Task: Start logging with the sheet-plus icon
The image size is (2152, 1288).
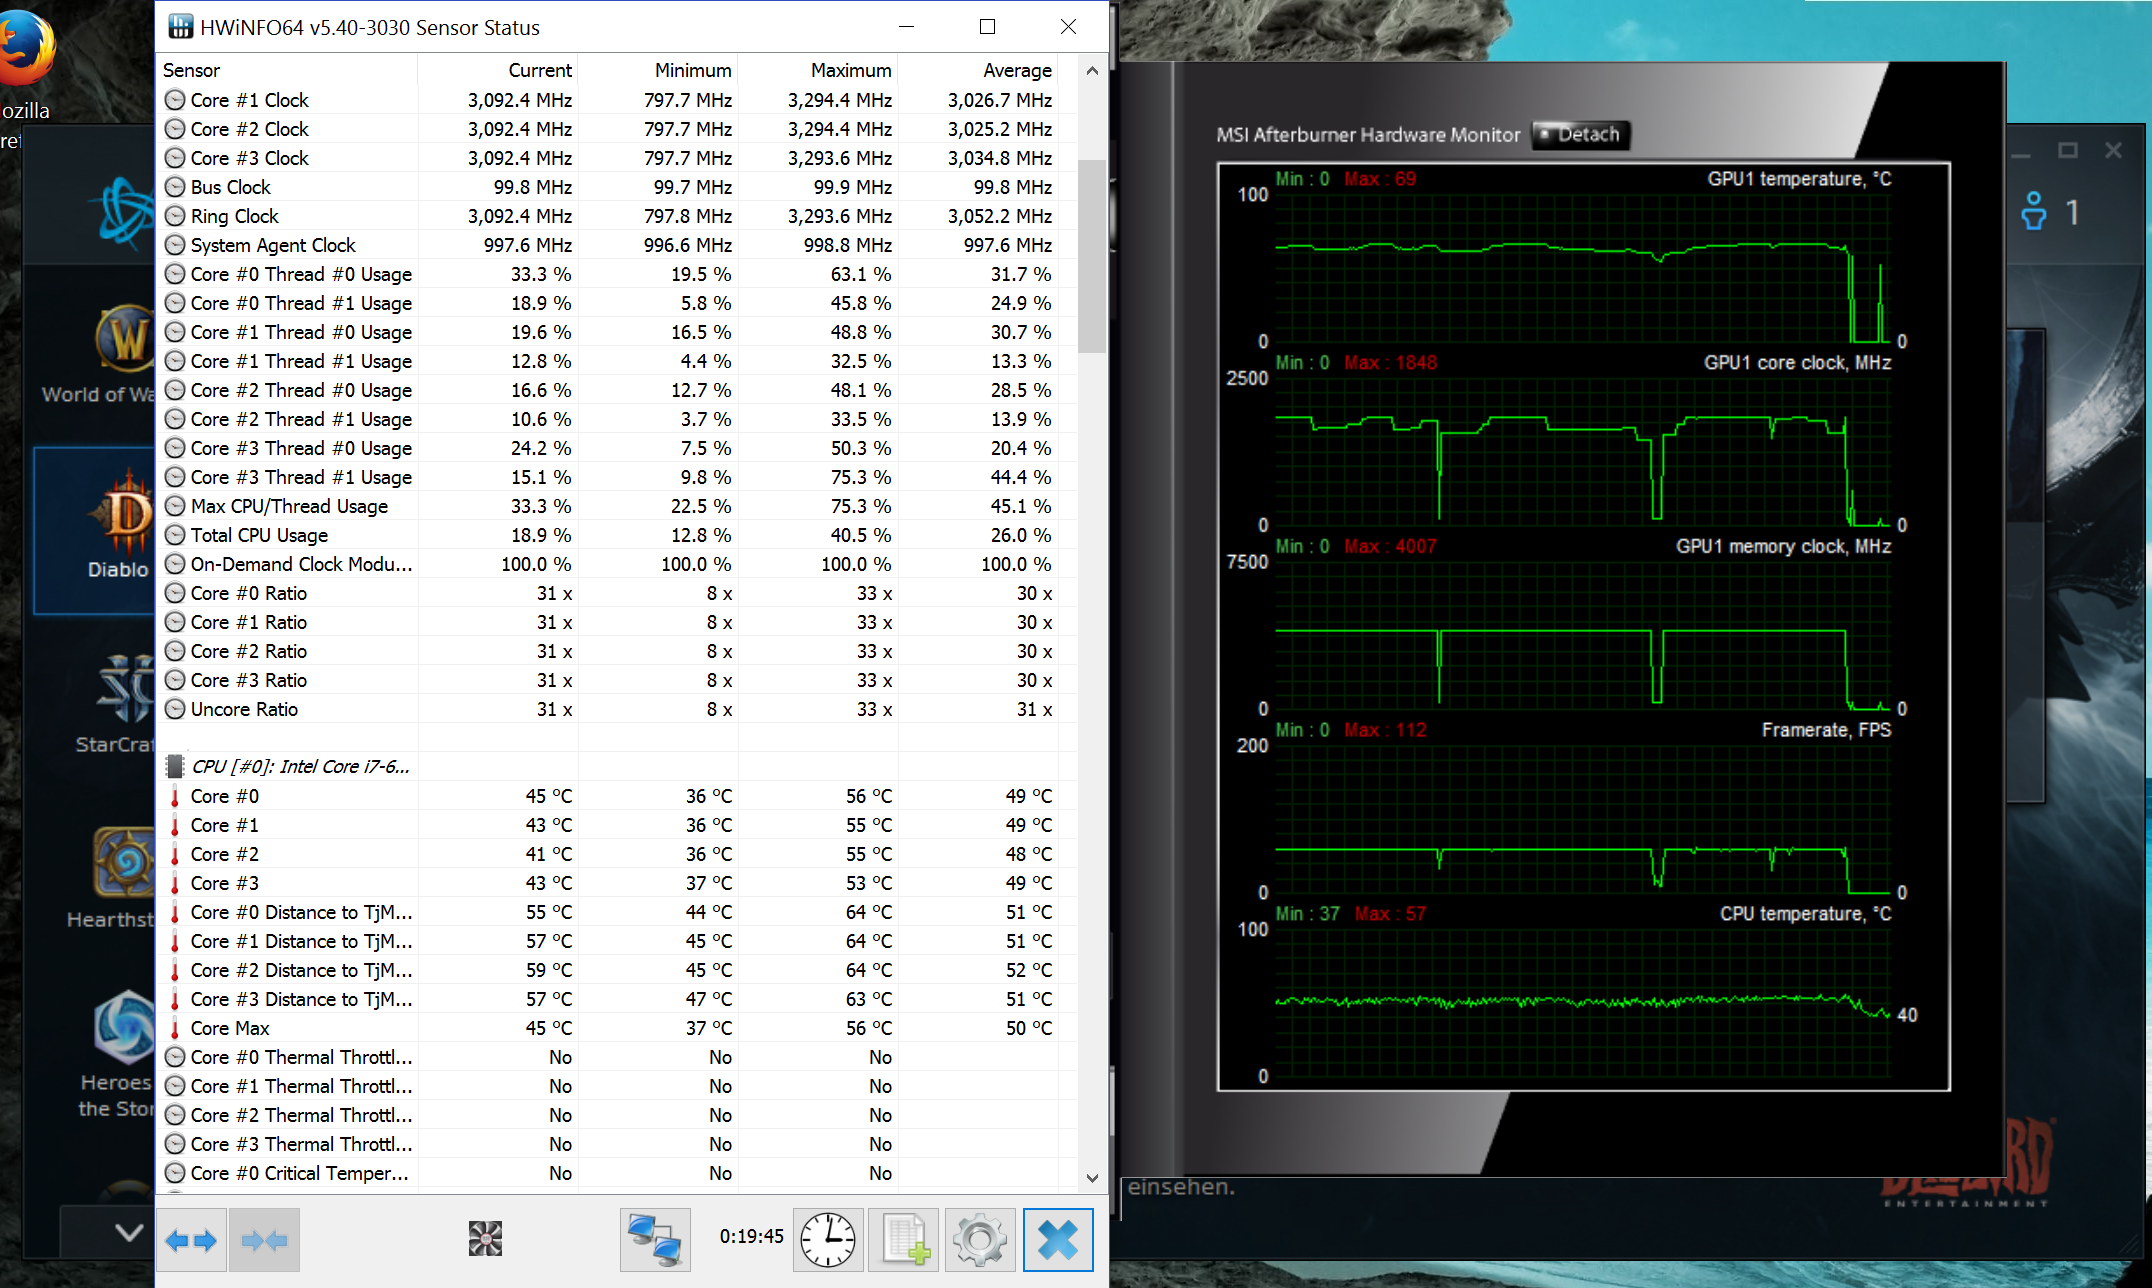Action: (x=905, y=1240)
